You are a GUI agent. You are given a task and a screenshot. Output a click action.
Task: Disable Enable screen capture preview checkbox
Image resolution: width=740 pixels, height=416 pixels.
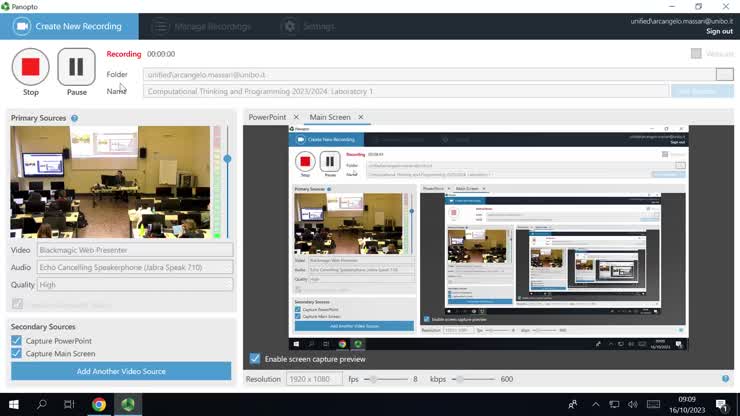[x=255, y=359]
